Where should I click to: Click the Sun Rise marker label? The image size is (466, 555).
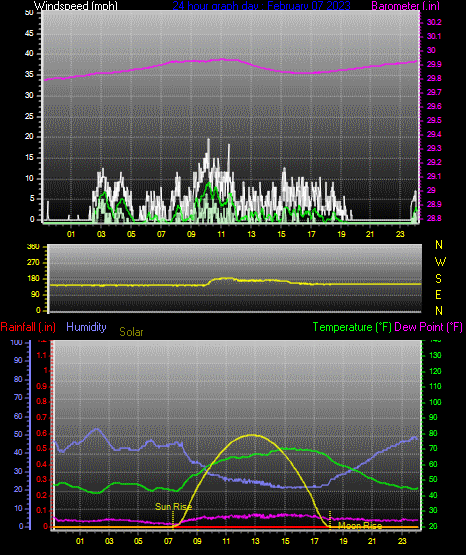click(x=173, y=507)
